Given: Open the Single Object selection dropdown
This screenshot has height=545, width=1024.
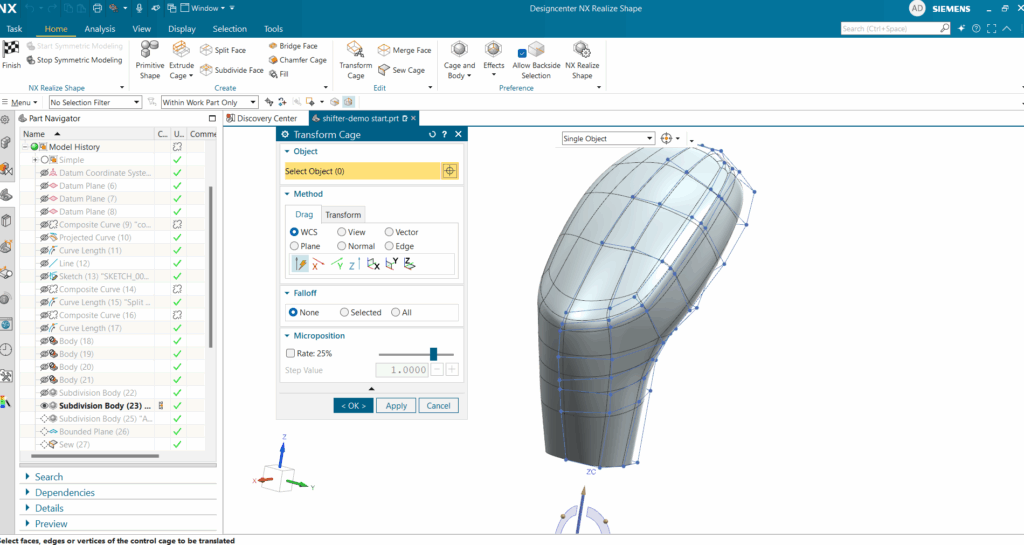Looking at the screenshot, I should tap(608, 138).
